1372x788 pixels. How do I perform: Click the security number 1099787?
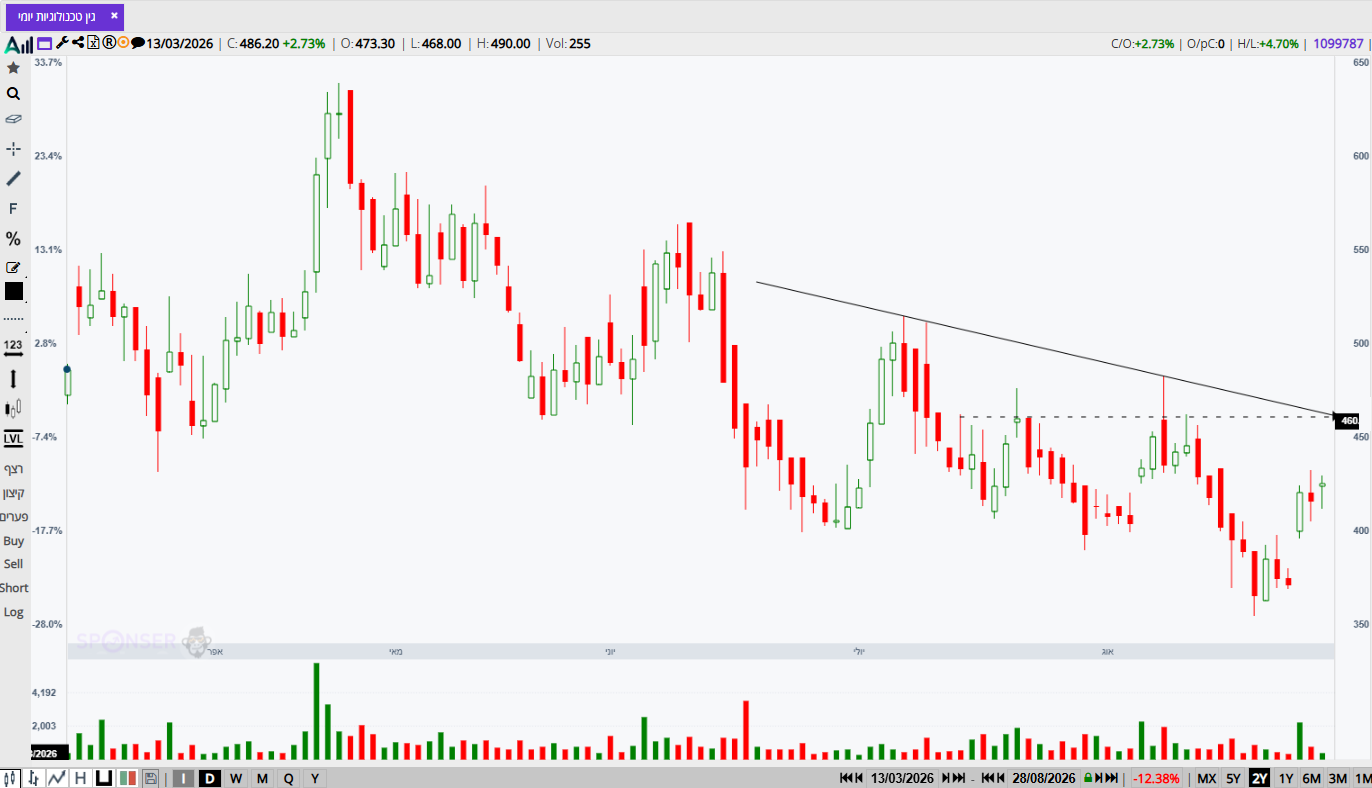coord(1339,44)
